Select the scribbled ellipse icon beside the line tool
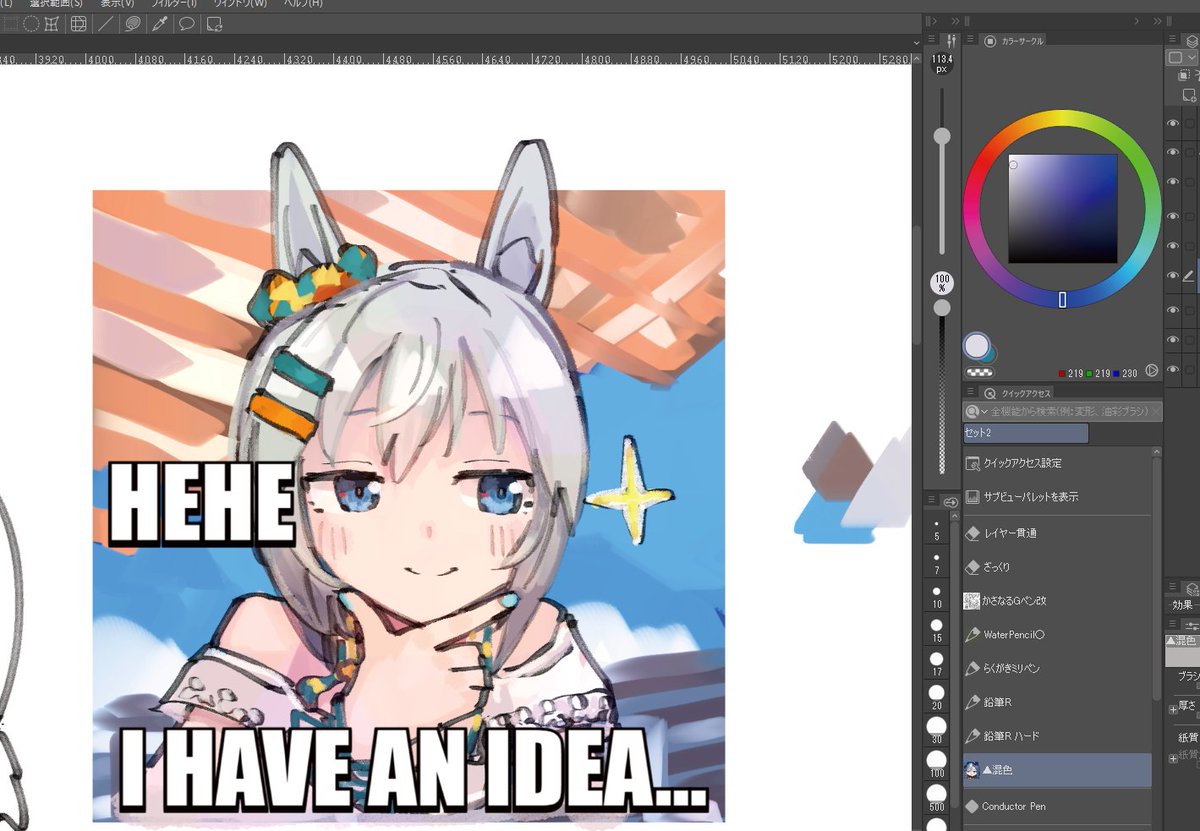The width and height of the screenshot is (1200, 831). pos(132,24)
